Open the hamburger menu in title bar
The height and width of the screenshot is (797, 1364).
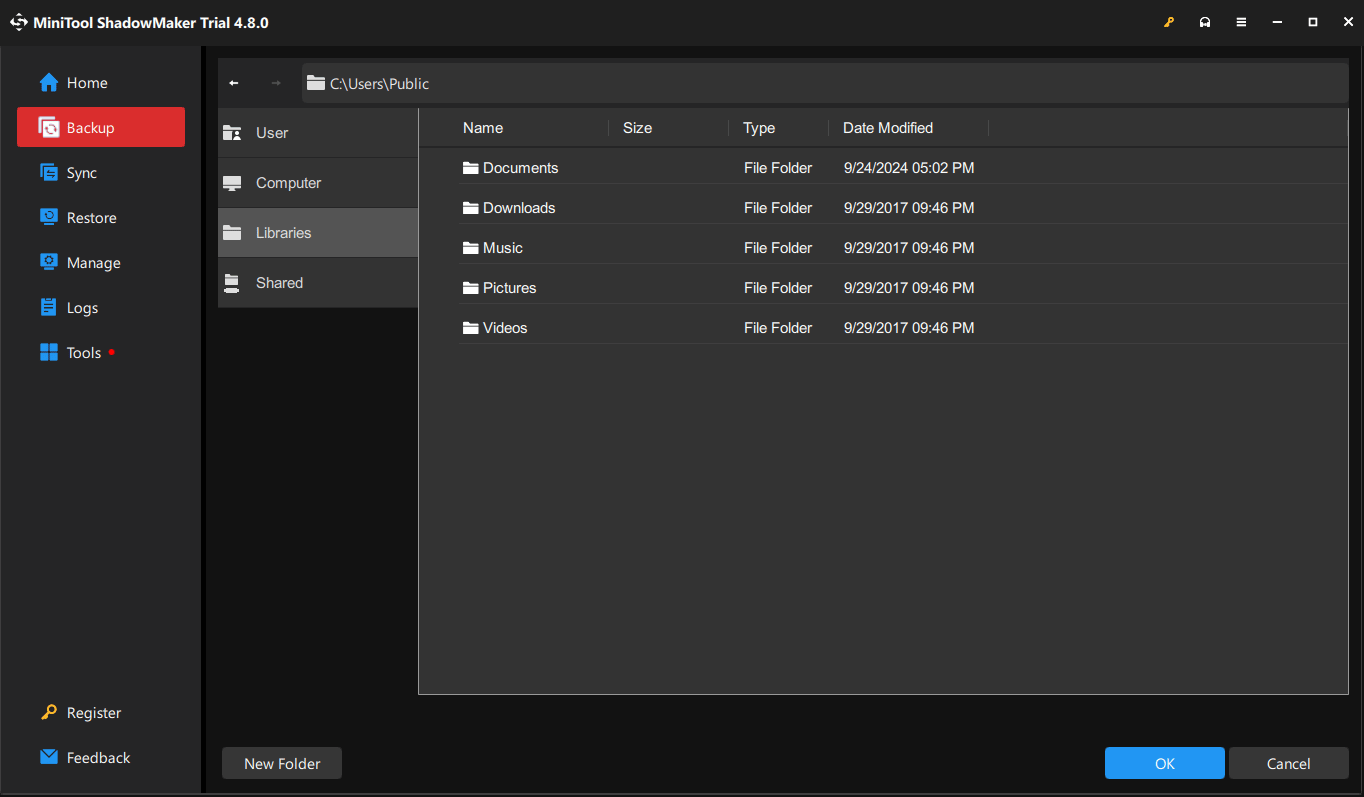(x=1241, y=21)
